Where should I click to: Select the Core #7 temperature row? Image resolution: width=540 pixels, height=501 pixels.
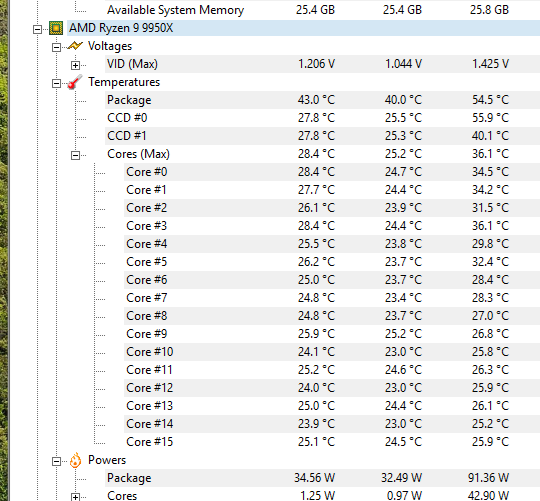pos(332,298)
